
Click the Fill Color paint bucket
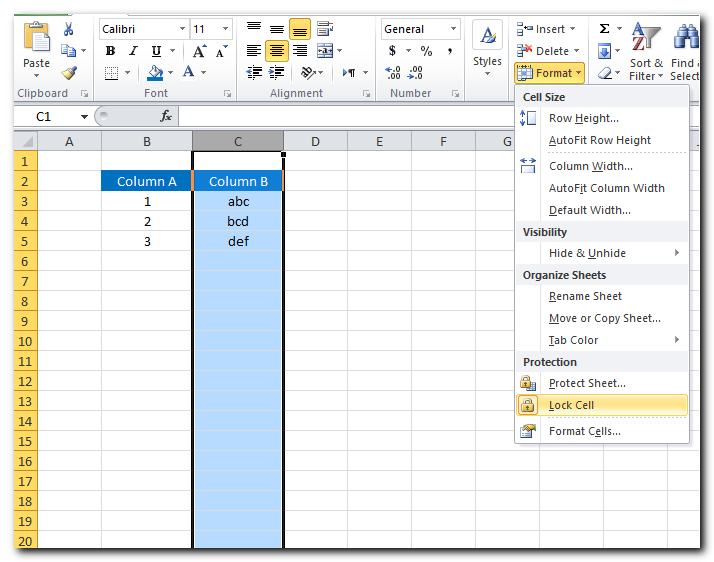tap(154, 73)
